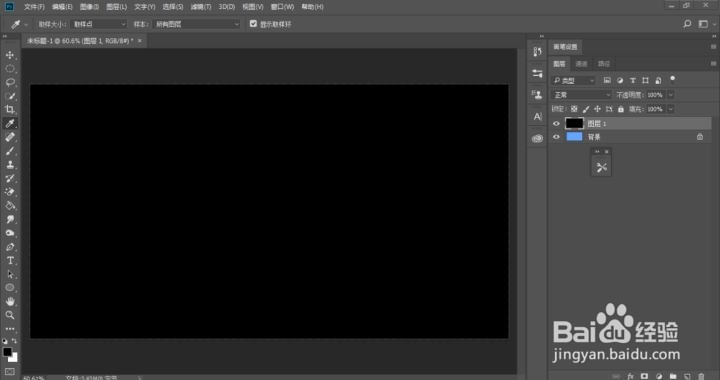Reset default foreground and background colors
Viewport: 720px width, 380px height.
[x=5, y=341]
